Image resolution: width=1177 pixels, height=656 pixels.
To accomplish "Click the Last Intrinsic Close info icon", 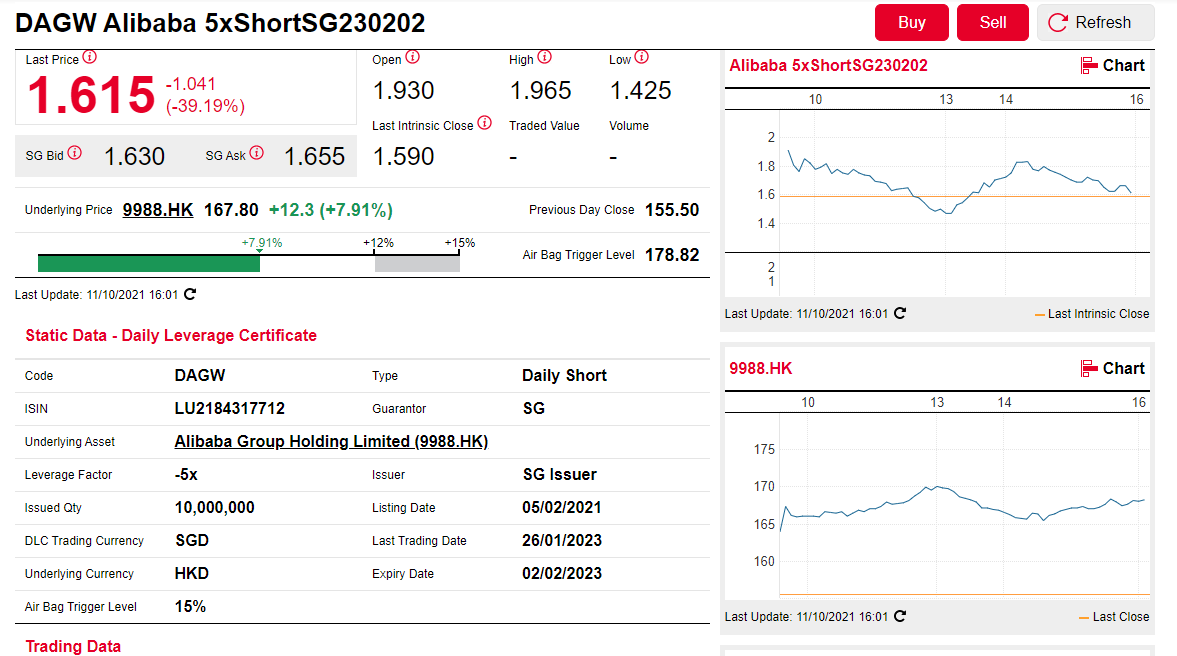I will pyautogui.click(x=485, y=123).
